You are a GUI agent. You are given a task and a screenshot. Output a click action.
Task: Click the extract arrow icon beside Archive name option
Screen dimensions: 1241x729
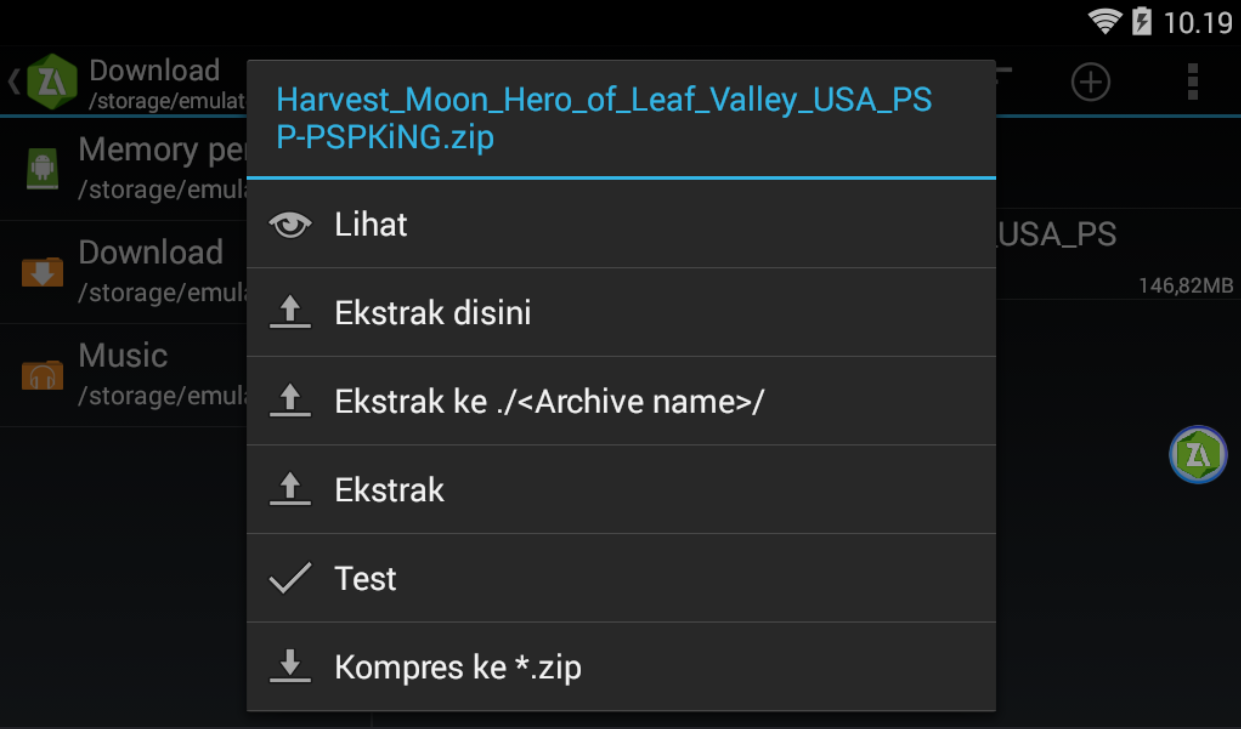pyautogui.click(x=290, y=401)
